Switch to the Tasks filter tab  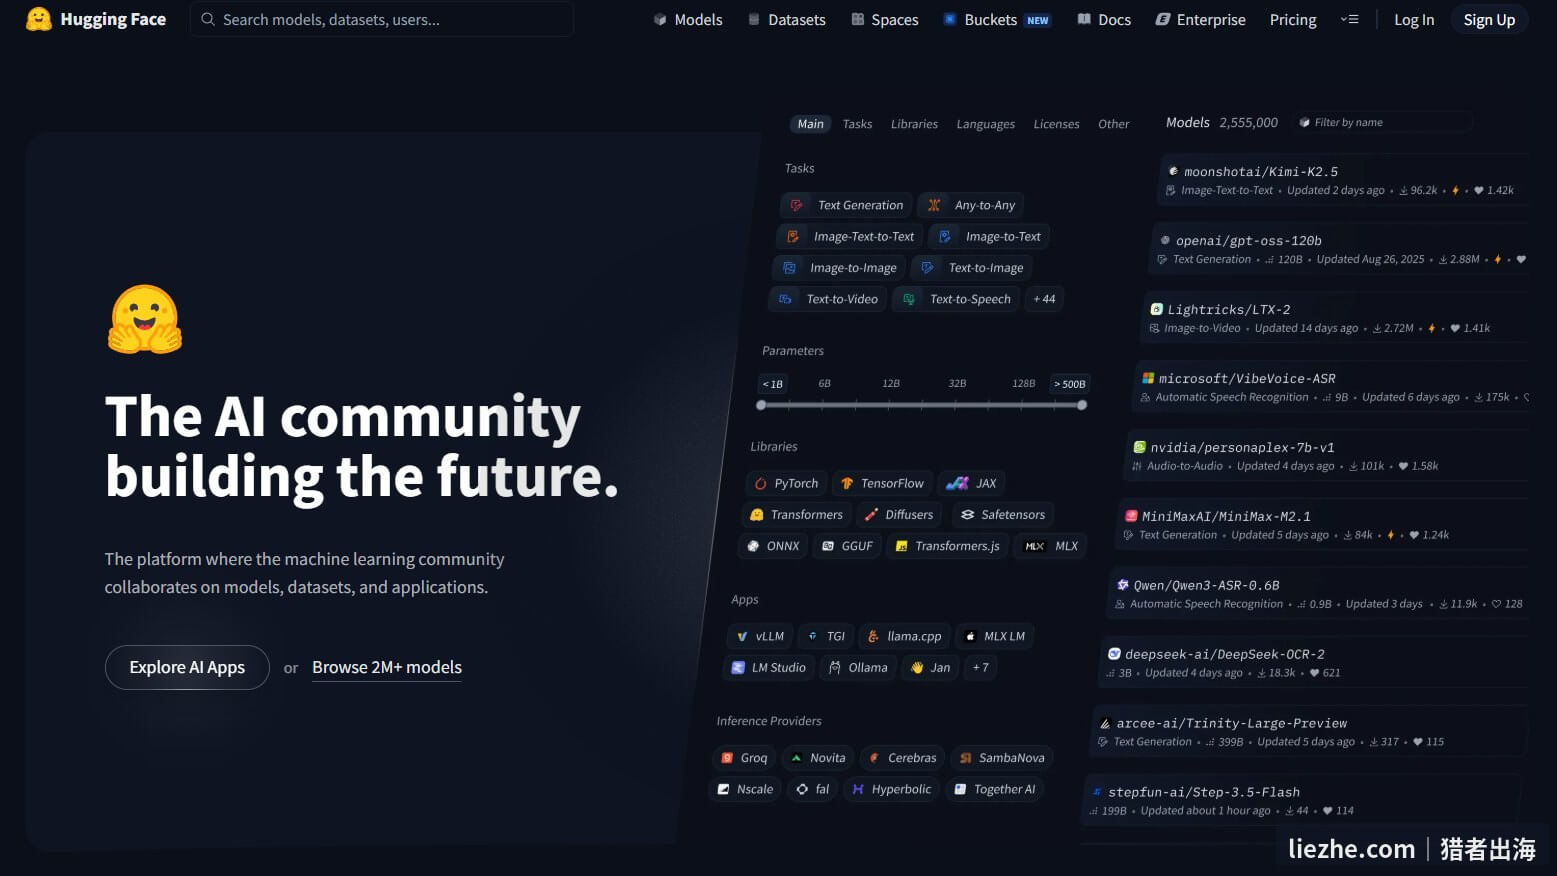pyautogui.click(x=857, y=124)
